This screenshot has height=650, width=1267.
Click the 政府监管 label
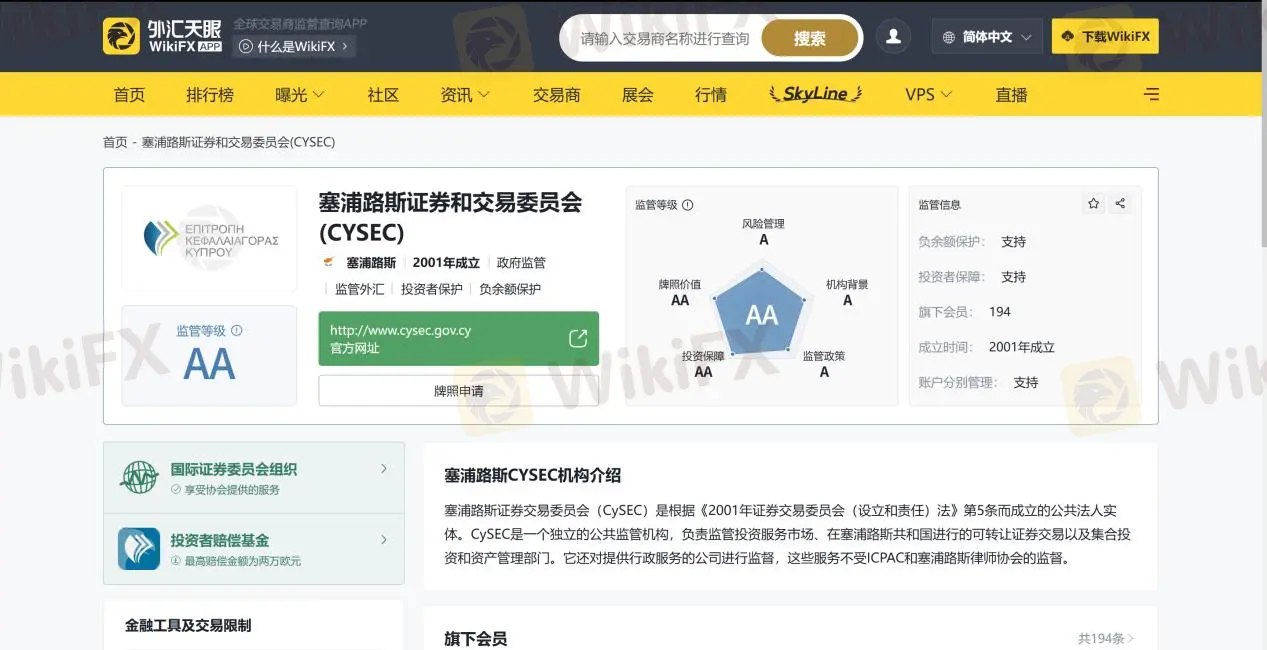[521, 263]
